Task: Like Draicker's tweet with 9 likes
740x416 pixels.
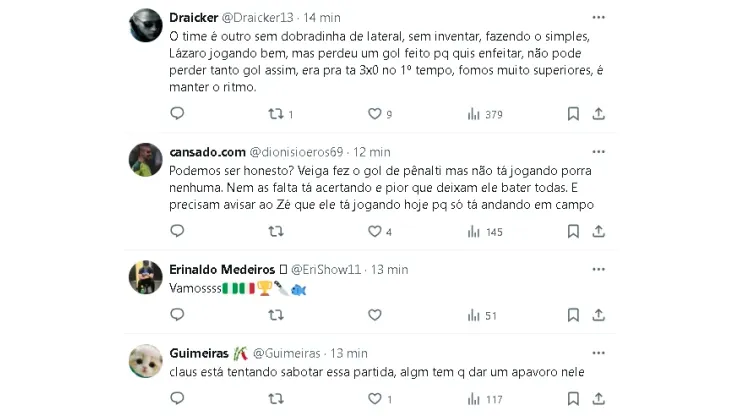Action: pyautogui.click(x=375, y=114)
